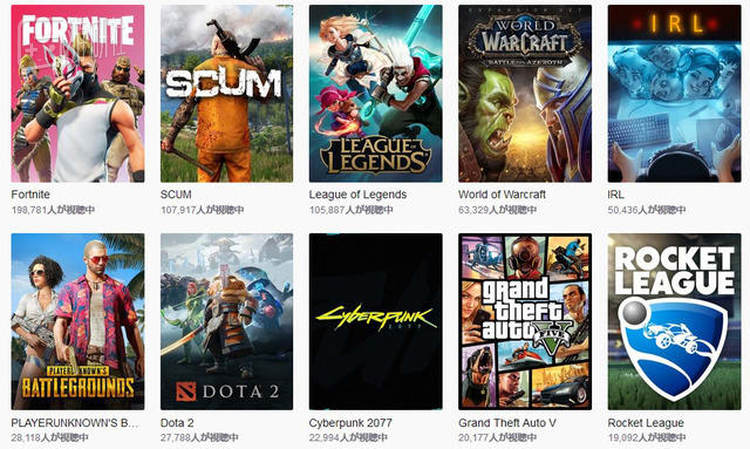Open Grand Theft Auto V cover art

(x=525, y=322)
